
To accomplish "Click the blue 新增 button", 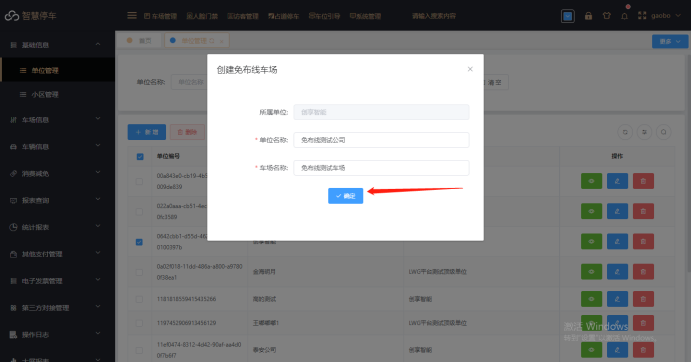I will coord(147,132).
